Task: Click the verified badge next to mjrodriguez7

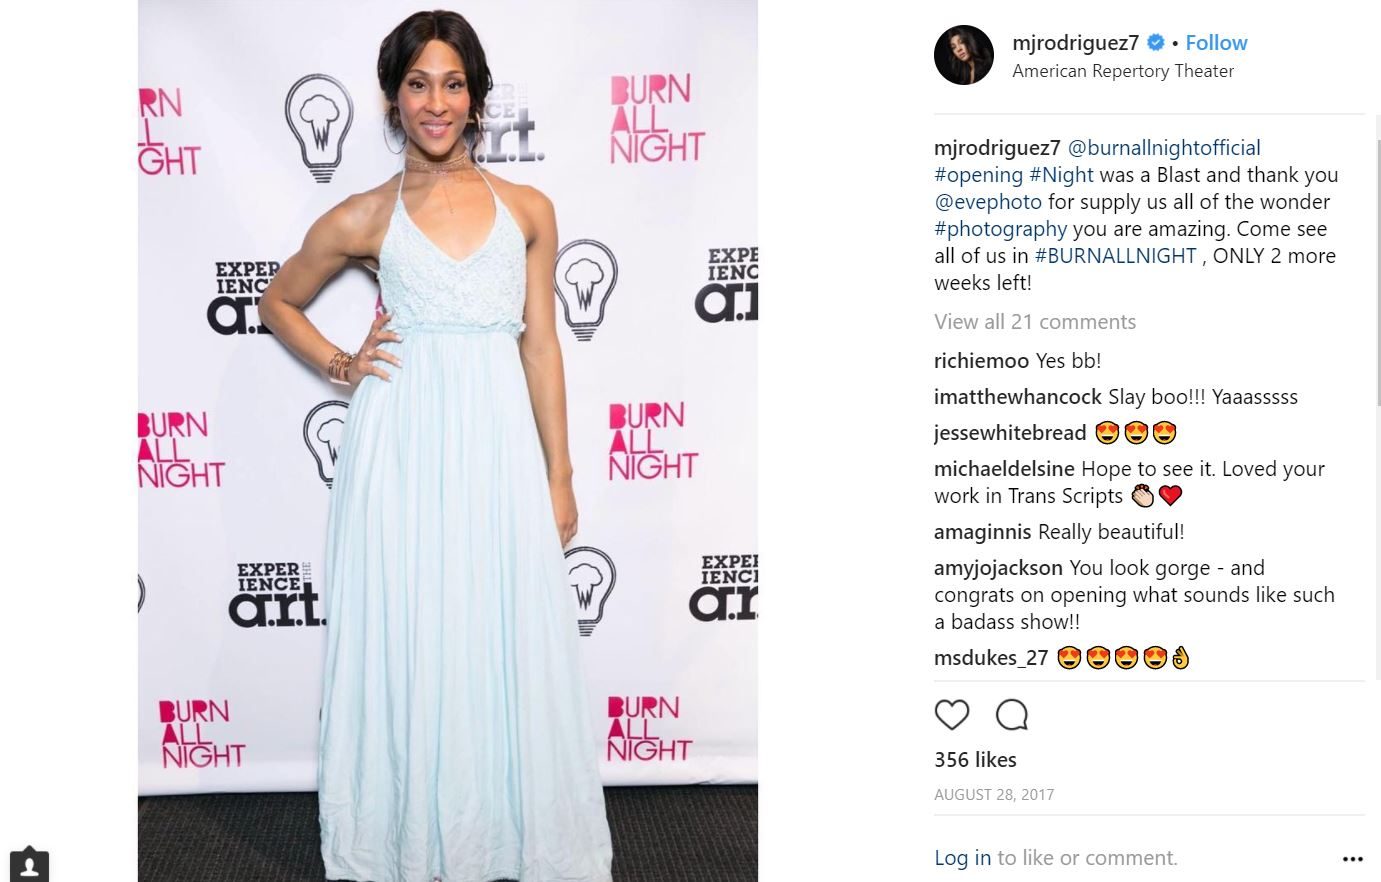Action: point(1156,43)
